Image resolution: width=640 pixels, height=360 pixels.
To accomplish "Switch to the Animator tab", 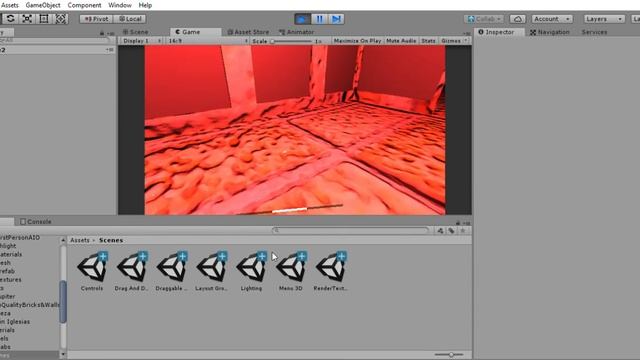I will click(x=296, y=32).
